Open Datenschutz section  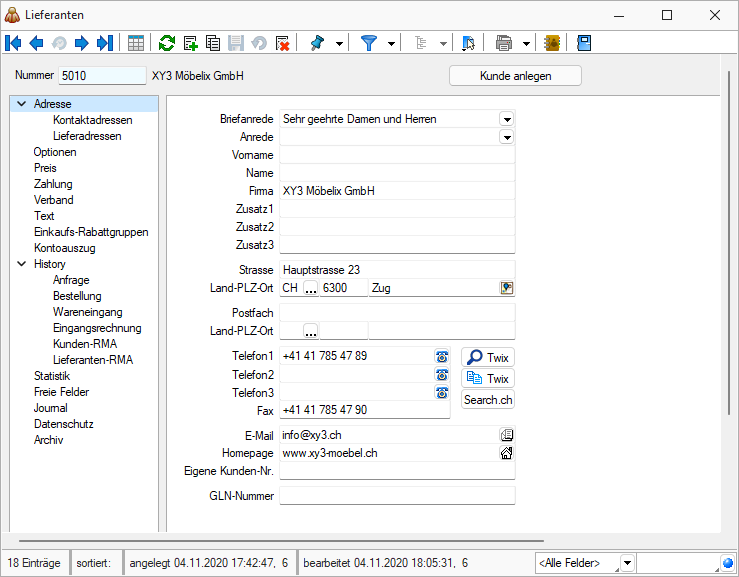point(64,424)
